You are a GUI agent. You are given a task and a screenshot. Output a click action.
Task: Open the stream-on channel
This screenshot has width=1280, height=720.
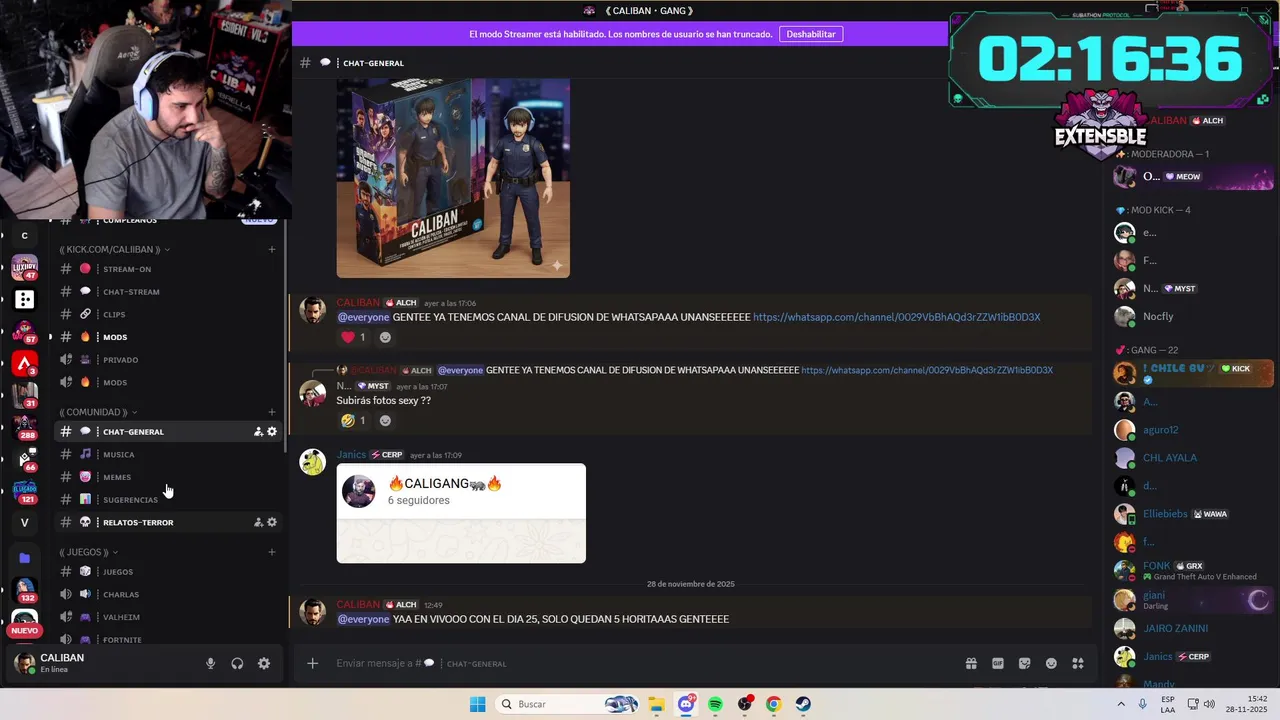pos(168,269)
